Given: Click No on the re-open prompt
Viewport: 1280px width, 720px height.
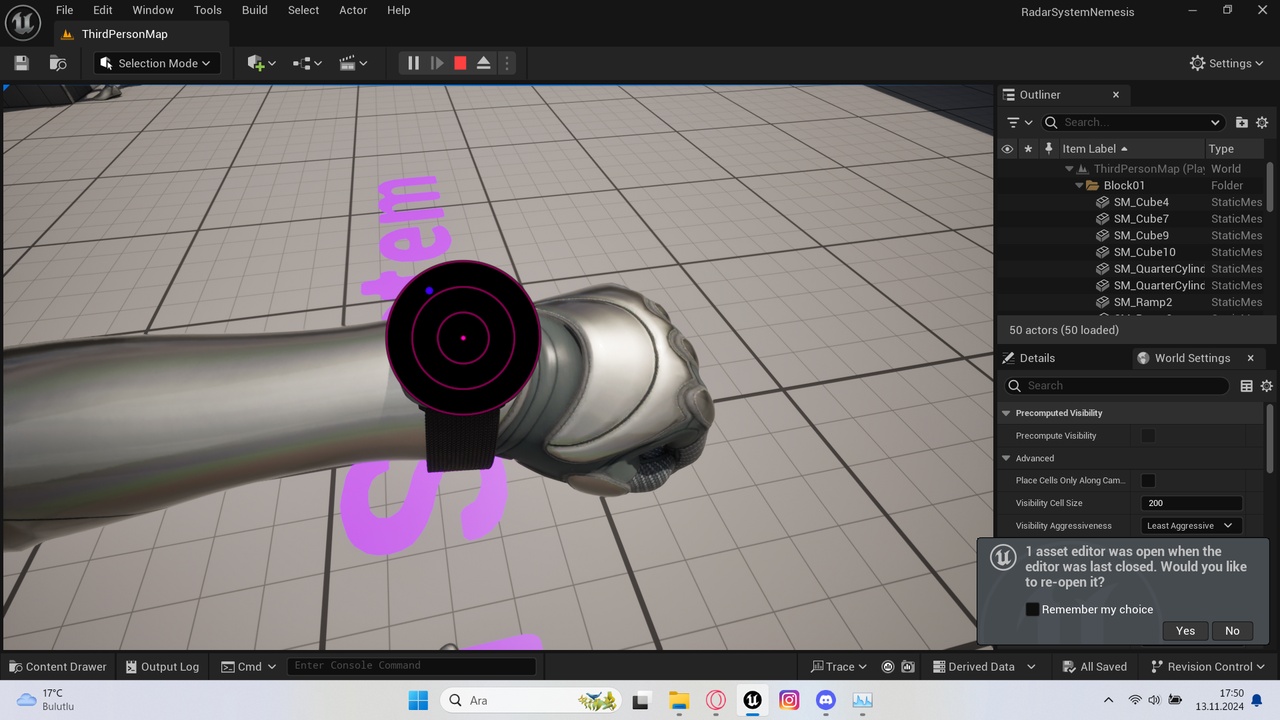Looking at the screenshot, I should [x=1232, y=630].
